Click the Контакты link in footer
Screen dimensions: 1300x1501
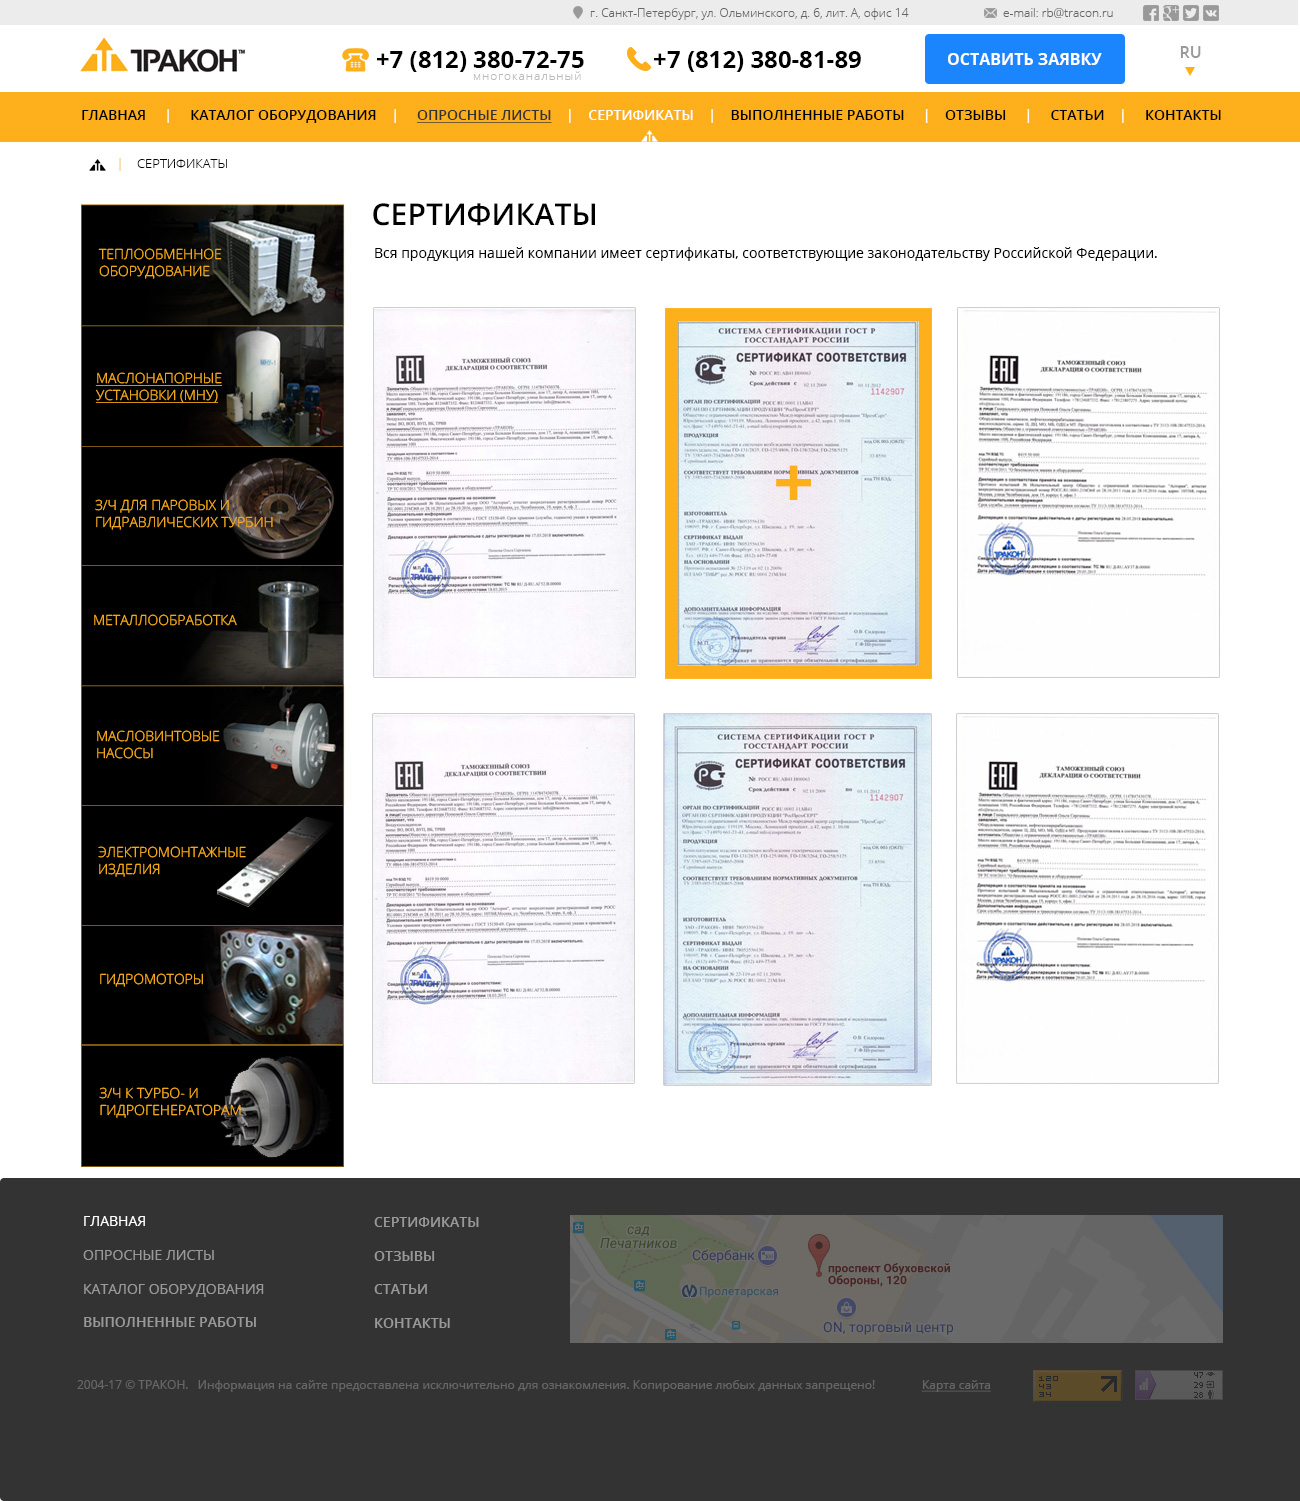[412, 1323]
